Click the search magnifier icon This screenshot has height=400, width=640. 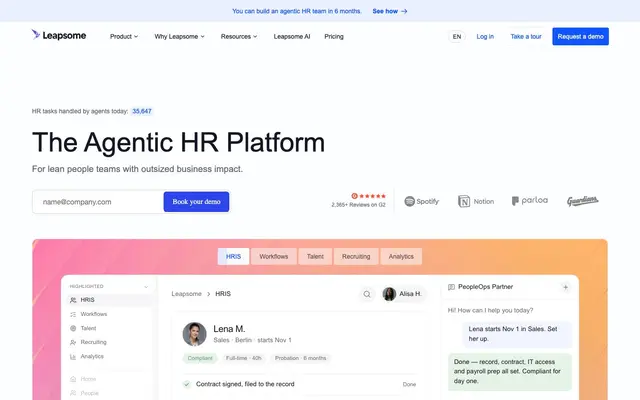[367, 294]
